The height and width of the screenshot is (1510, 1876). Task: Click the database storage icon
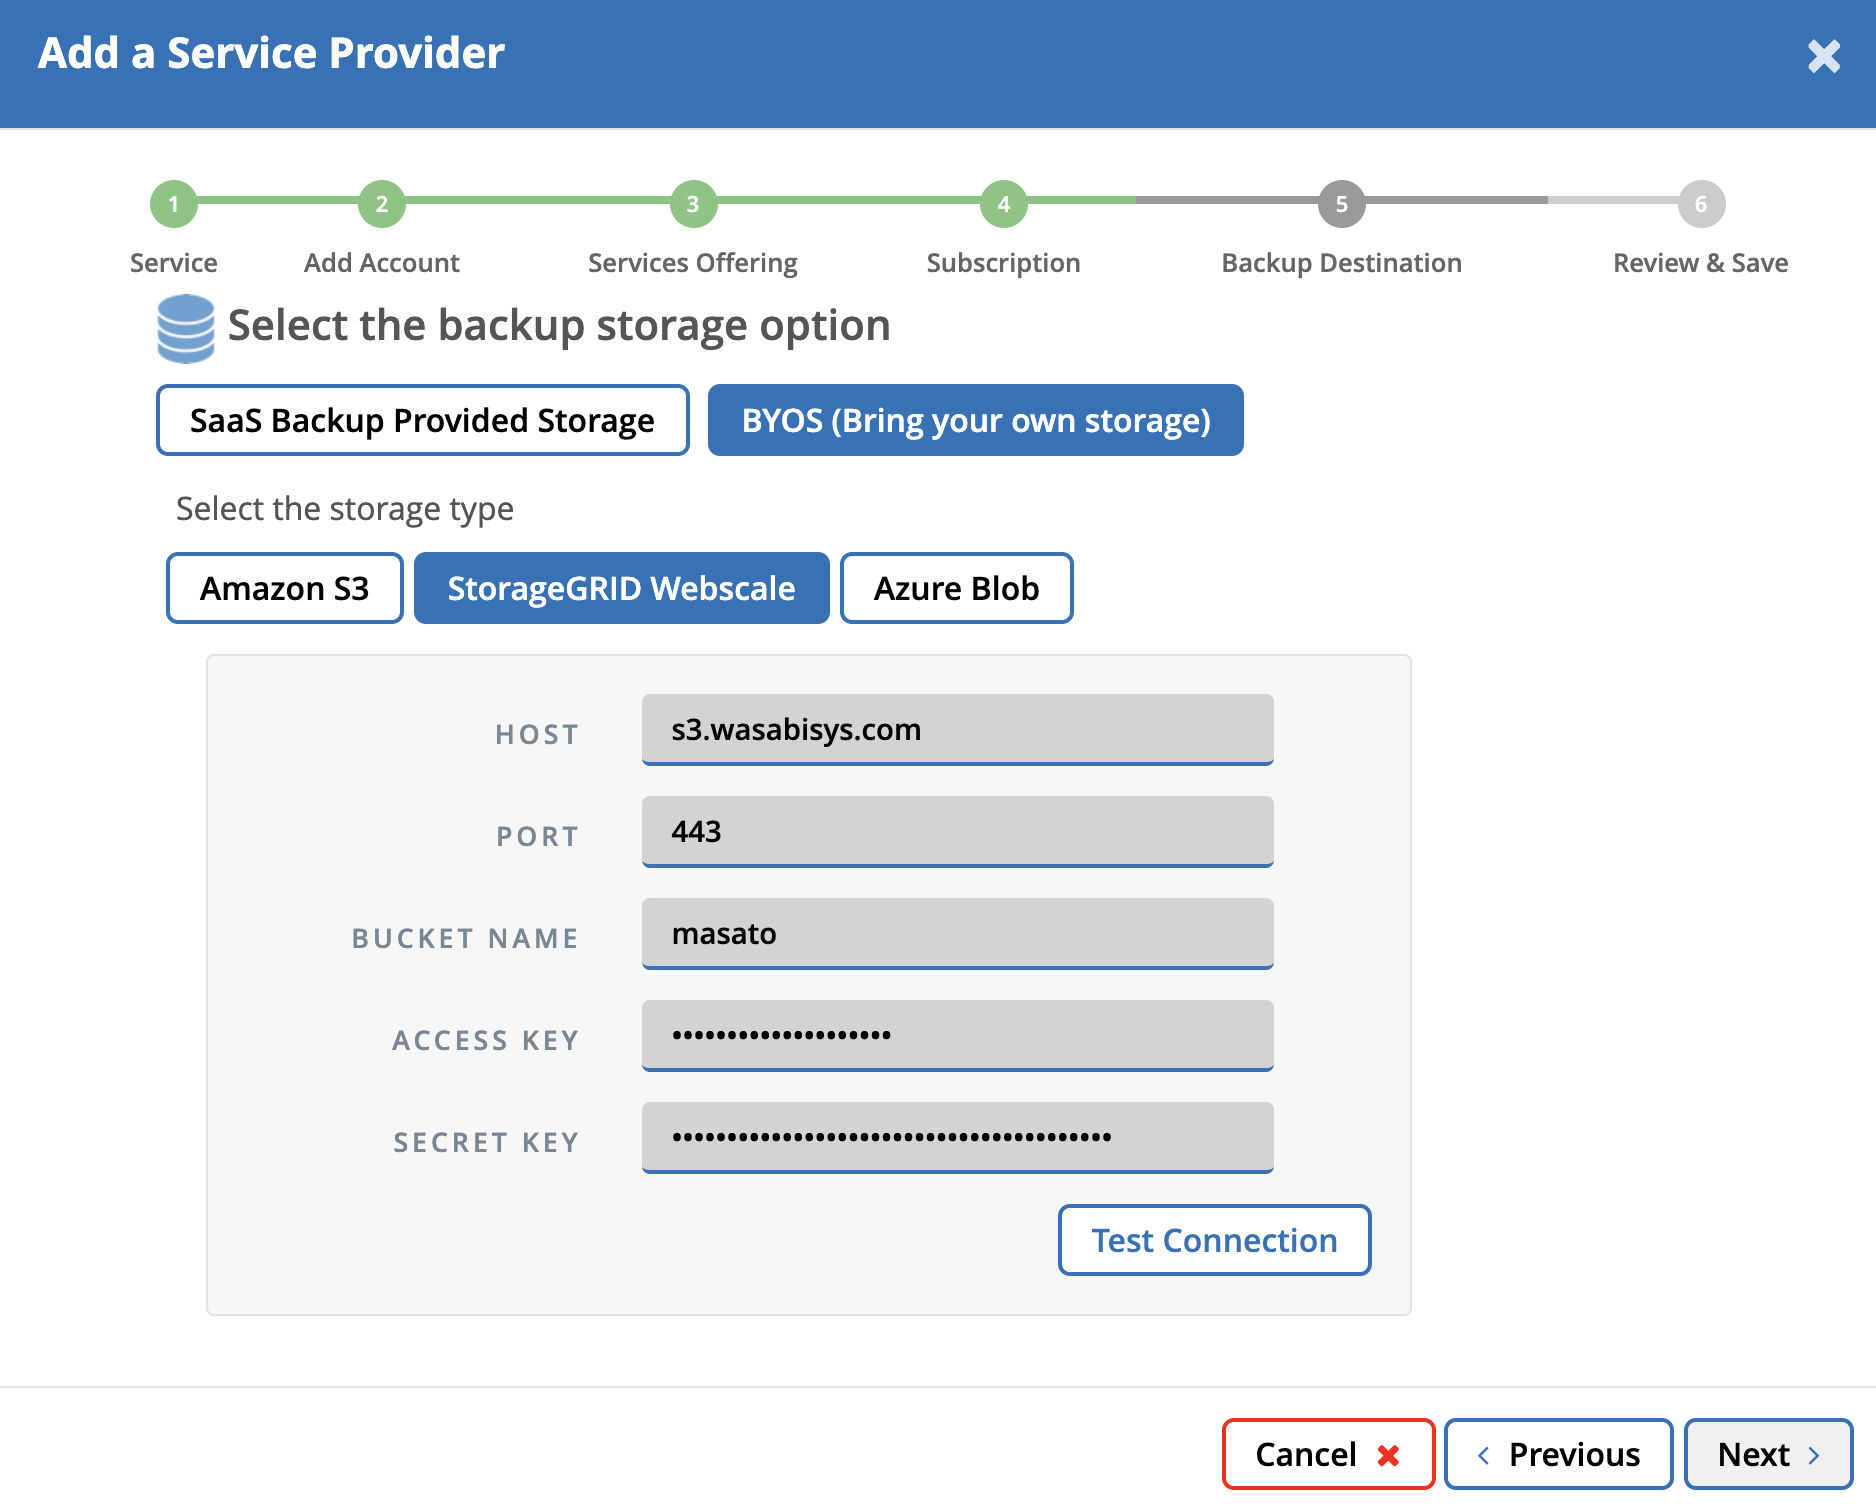(x=186, y=328)
